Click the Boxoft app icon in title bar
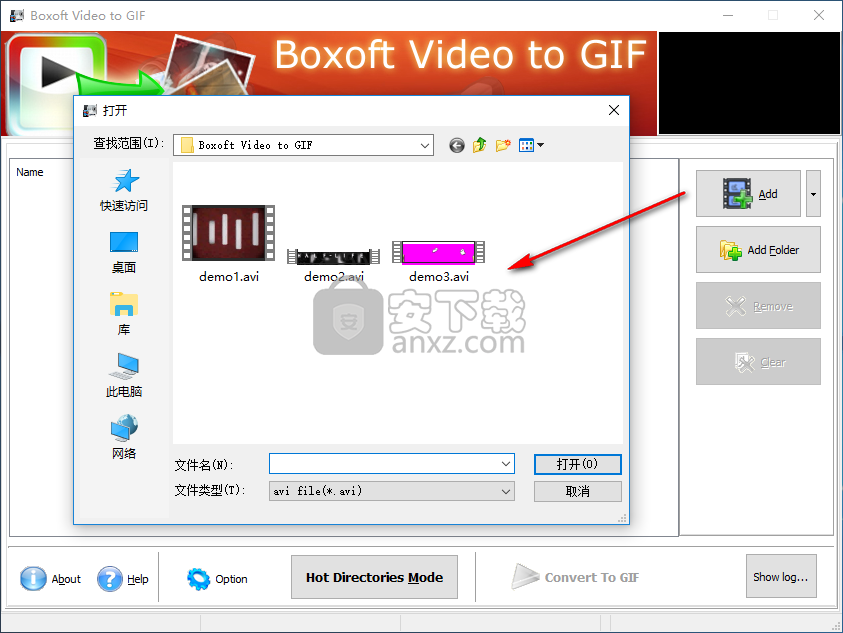843x633 pixels. pyautogui.click(x=17, y=15)
